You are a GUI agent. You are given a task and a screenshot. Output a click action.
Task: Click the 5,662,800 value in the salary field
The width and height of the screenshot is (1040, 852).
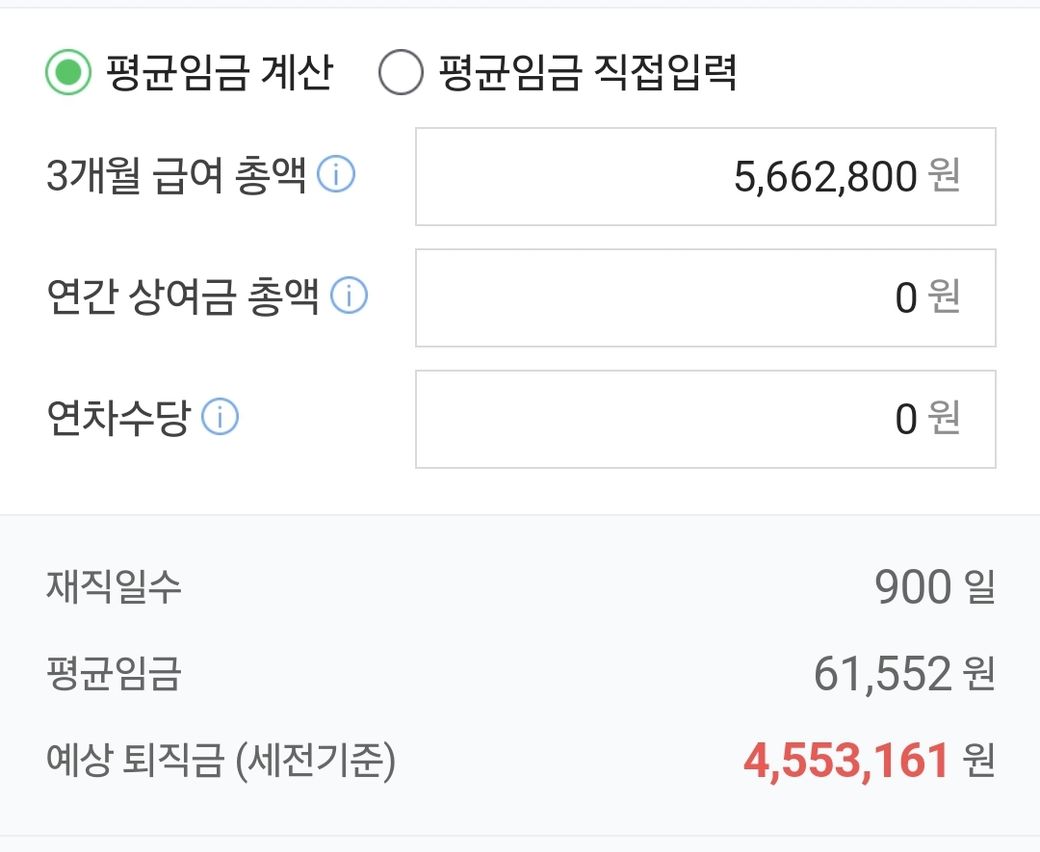point(825,178)
